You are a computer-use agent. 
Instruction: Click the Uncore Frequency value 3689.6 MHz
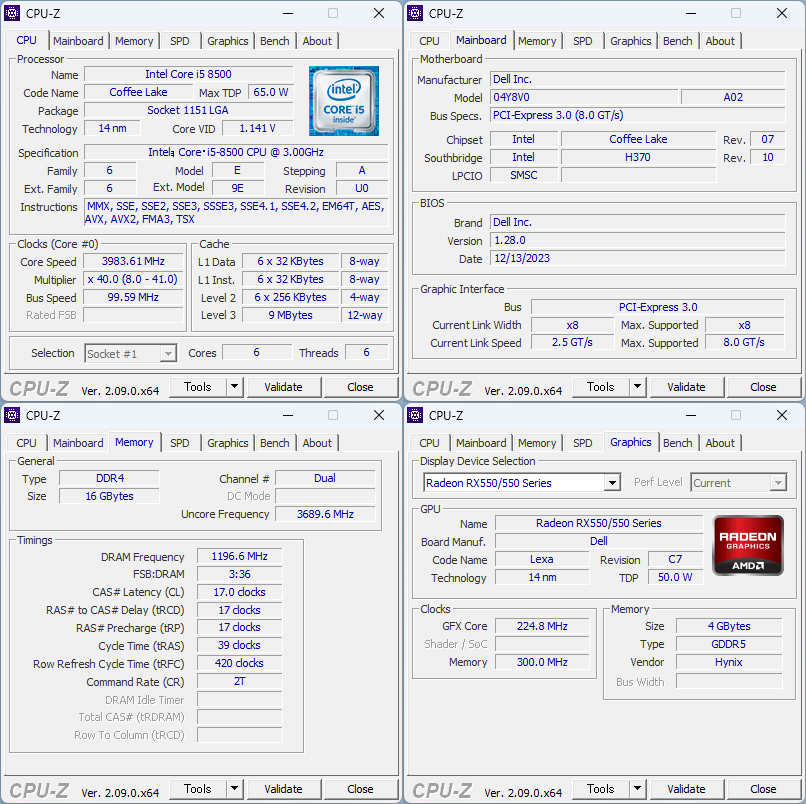pyautogui.click(x=325, y=514)
